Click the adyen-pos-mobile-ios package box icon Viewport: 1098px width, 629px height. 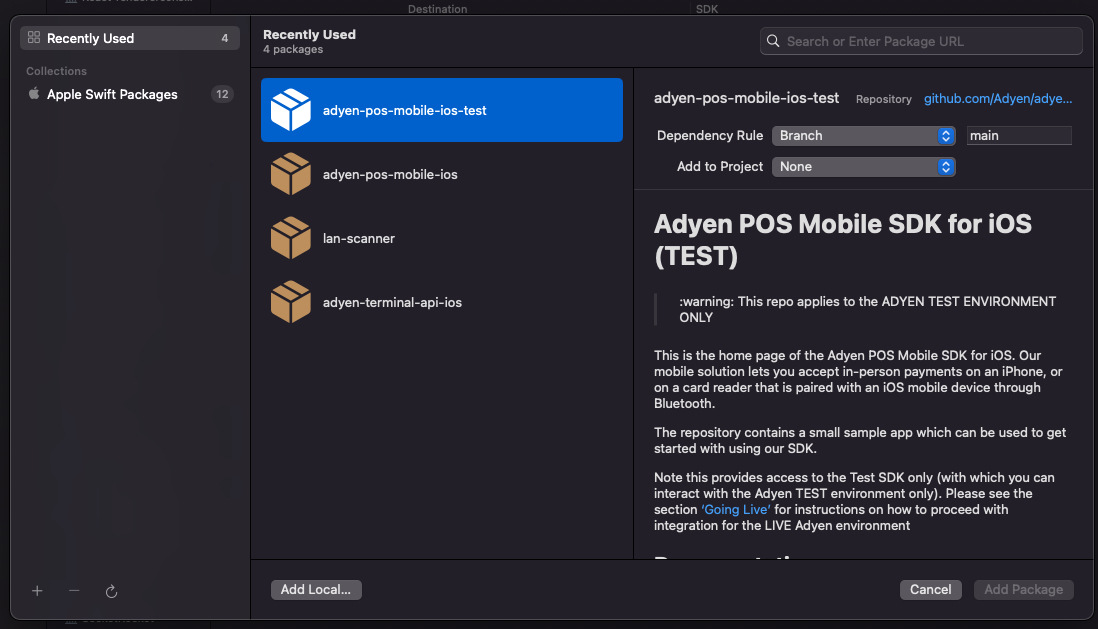tap(291, 174)
